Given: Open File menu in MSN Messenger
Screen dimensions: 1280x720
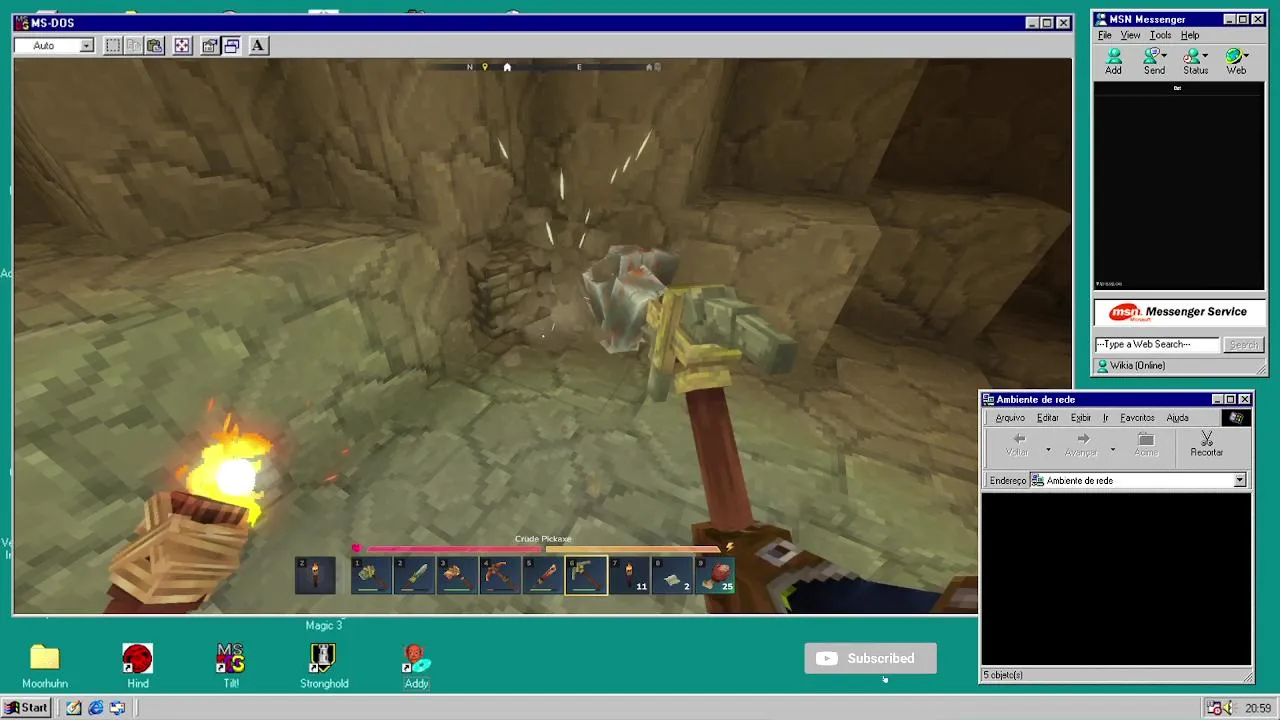Looking at the screenshot, I should coord(1105,35).
